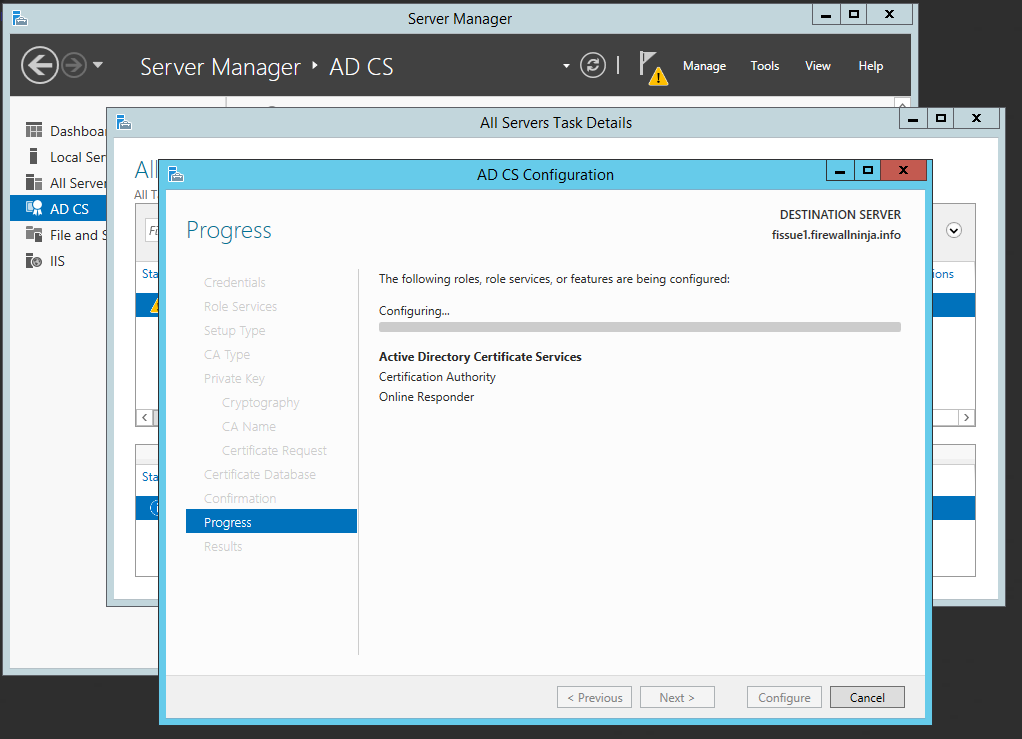The image size is (1022, 739).
Task: Refresh Server Manager with the refresh icon
Action: [x=592, y=65]
